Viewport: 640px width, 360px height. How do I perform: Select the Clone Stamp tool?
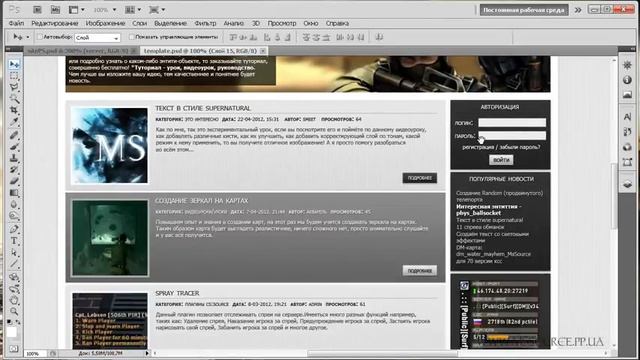14,158
